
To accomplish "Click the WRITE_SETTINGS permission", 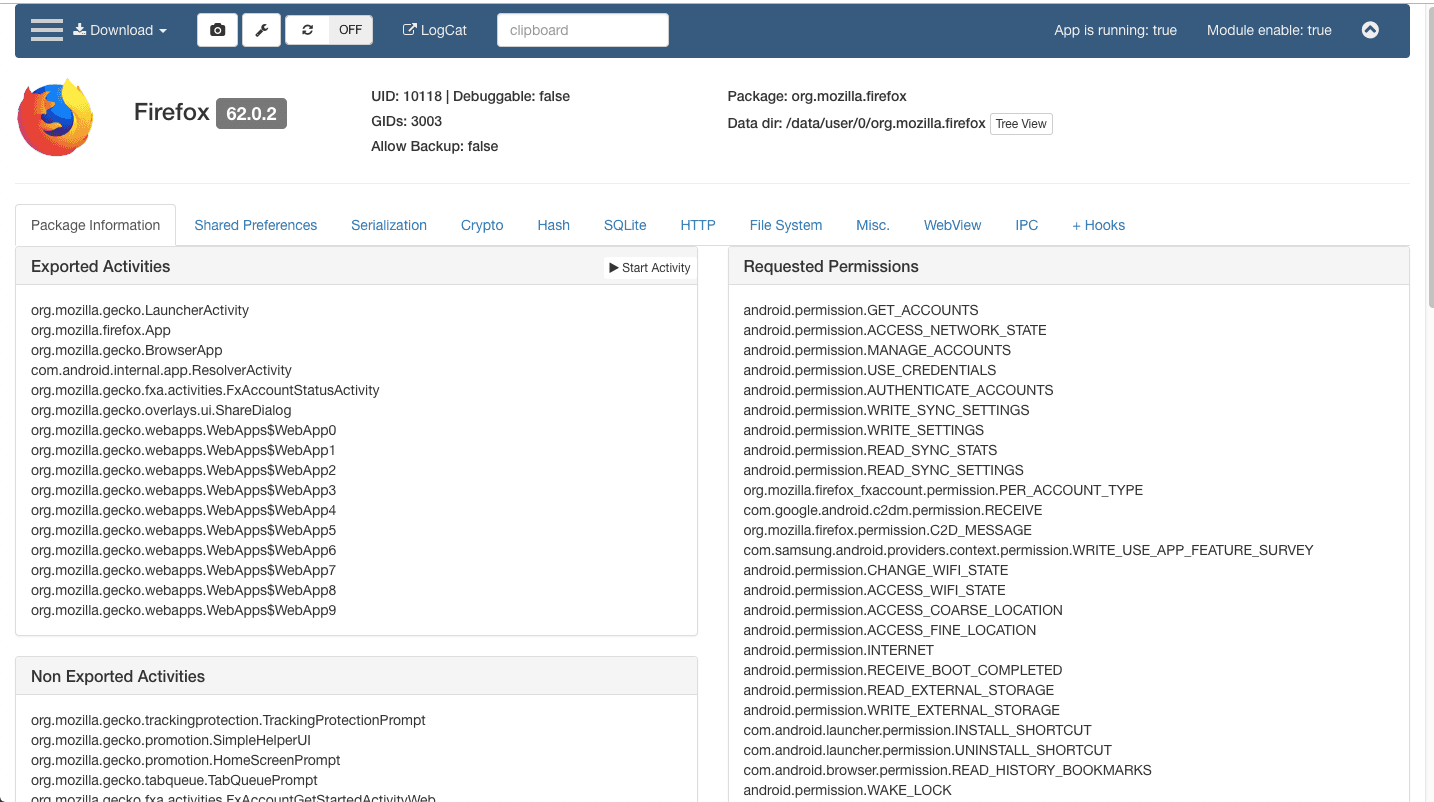I will 863,430.
